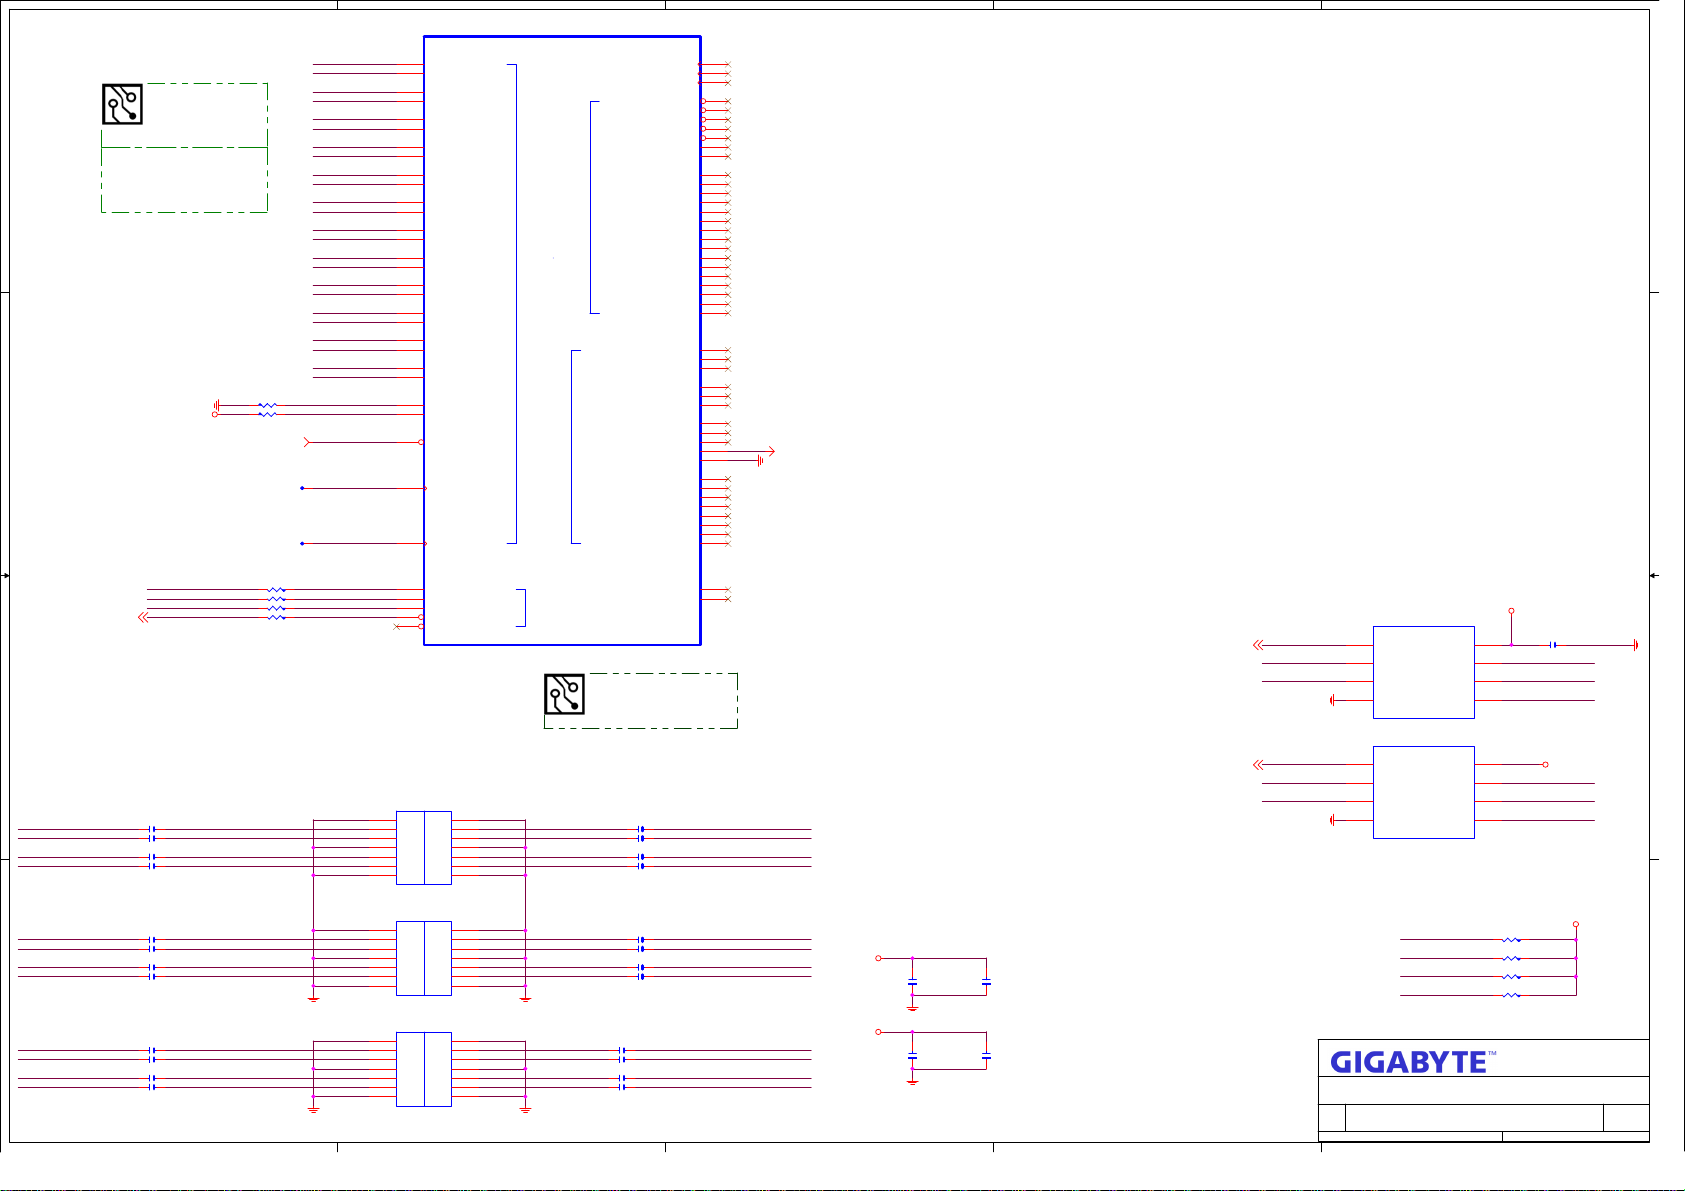1685x1191 pixels.
Task: Click the GIGABYTE logo in the title block
Action: [1411, 1061]
